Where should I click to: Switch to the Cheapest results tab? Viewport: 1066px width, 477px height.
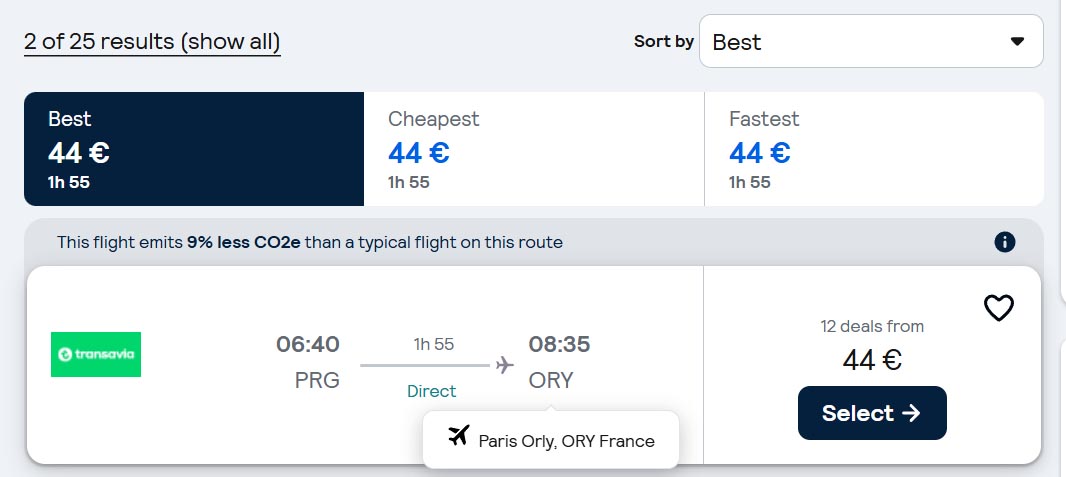(534, 149)
